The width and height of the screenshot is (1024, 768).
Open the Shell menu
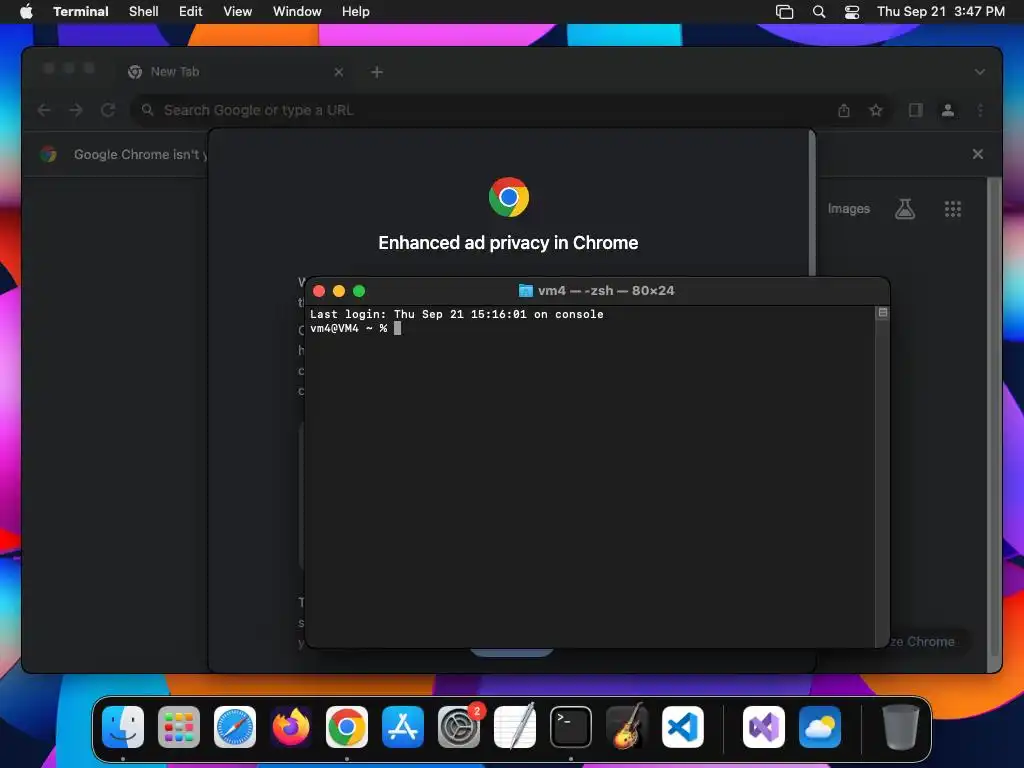pos(144,11)
